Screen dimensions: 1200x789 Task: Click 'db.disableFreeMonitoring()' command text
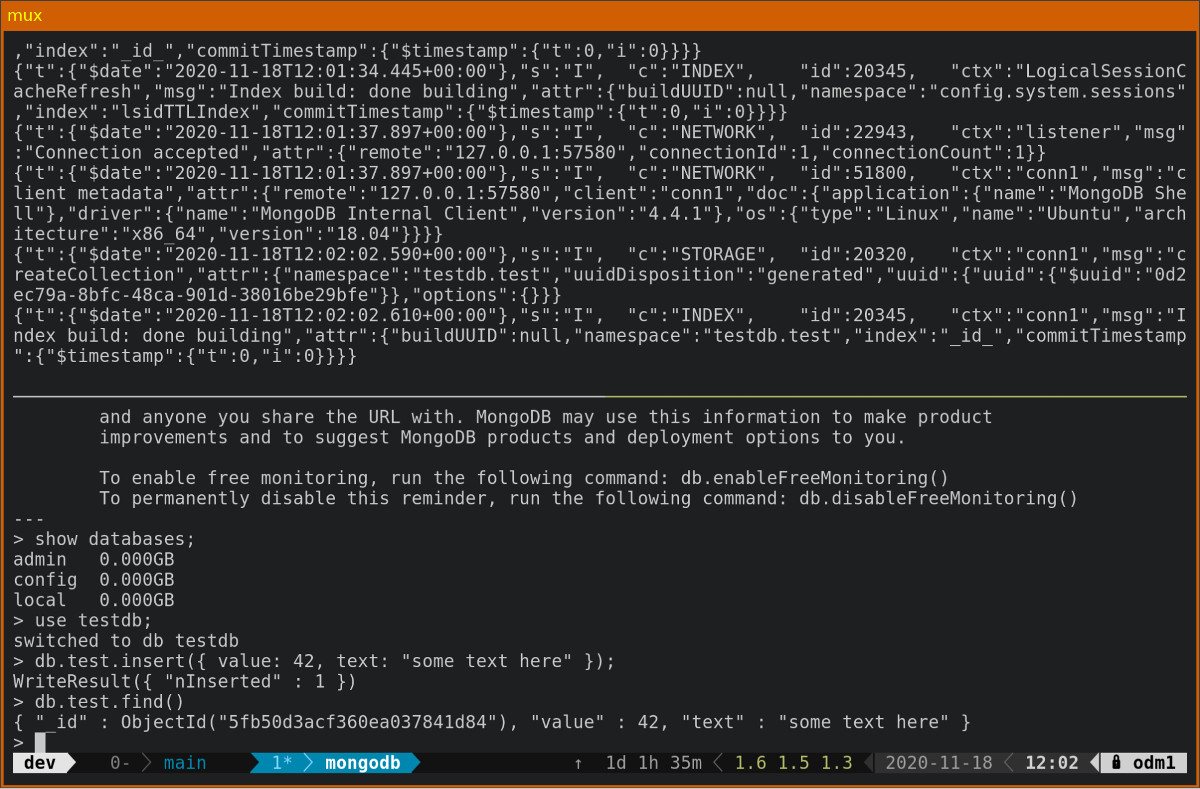939,498
